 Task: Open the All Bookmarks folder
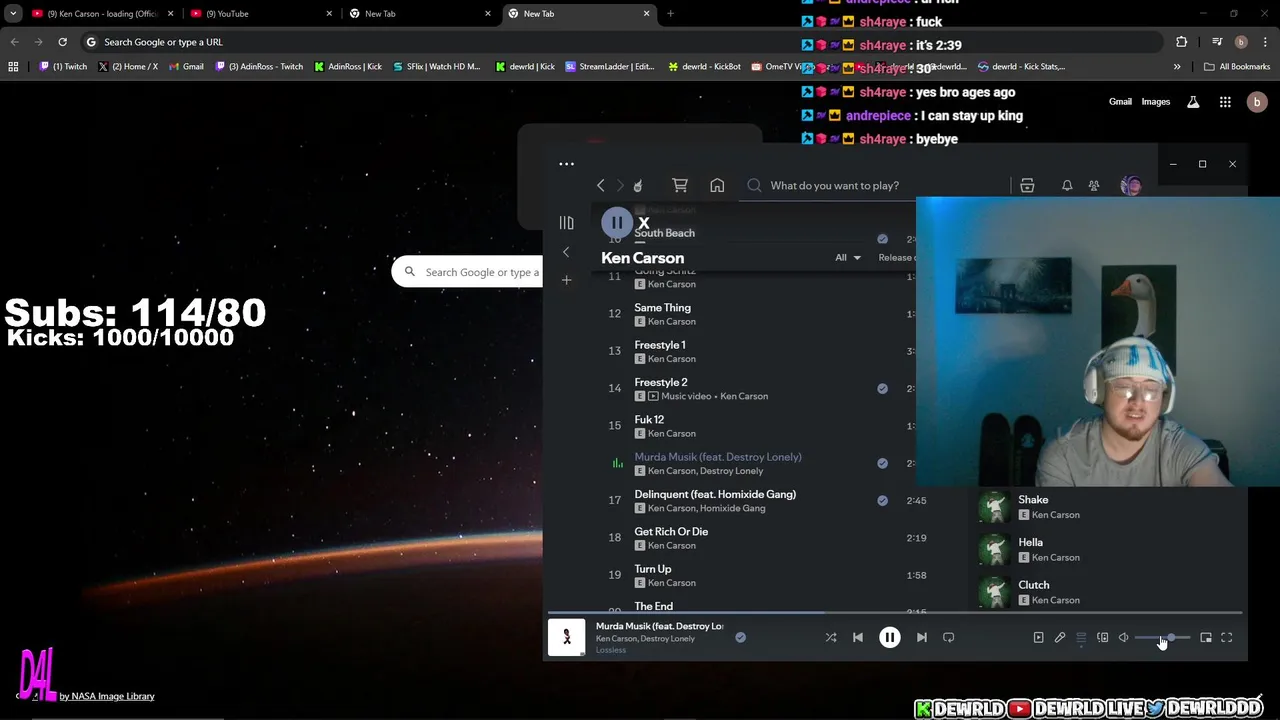(x=1237, y=67)
